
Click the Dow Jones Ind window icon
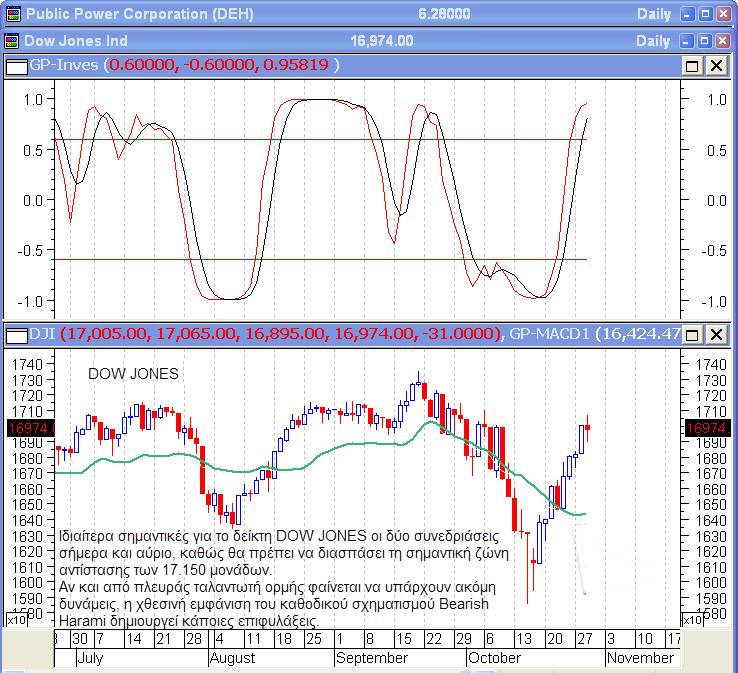point(11,41)
